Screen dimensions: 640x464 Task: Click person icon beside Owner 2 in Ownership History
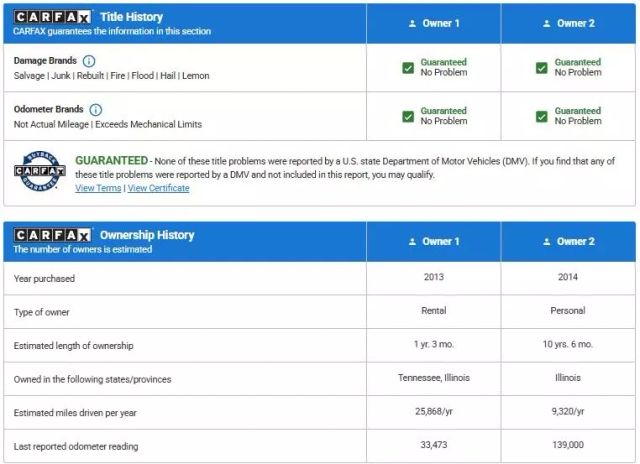point(547,242)
